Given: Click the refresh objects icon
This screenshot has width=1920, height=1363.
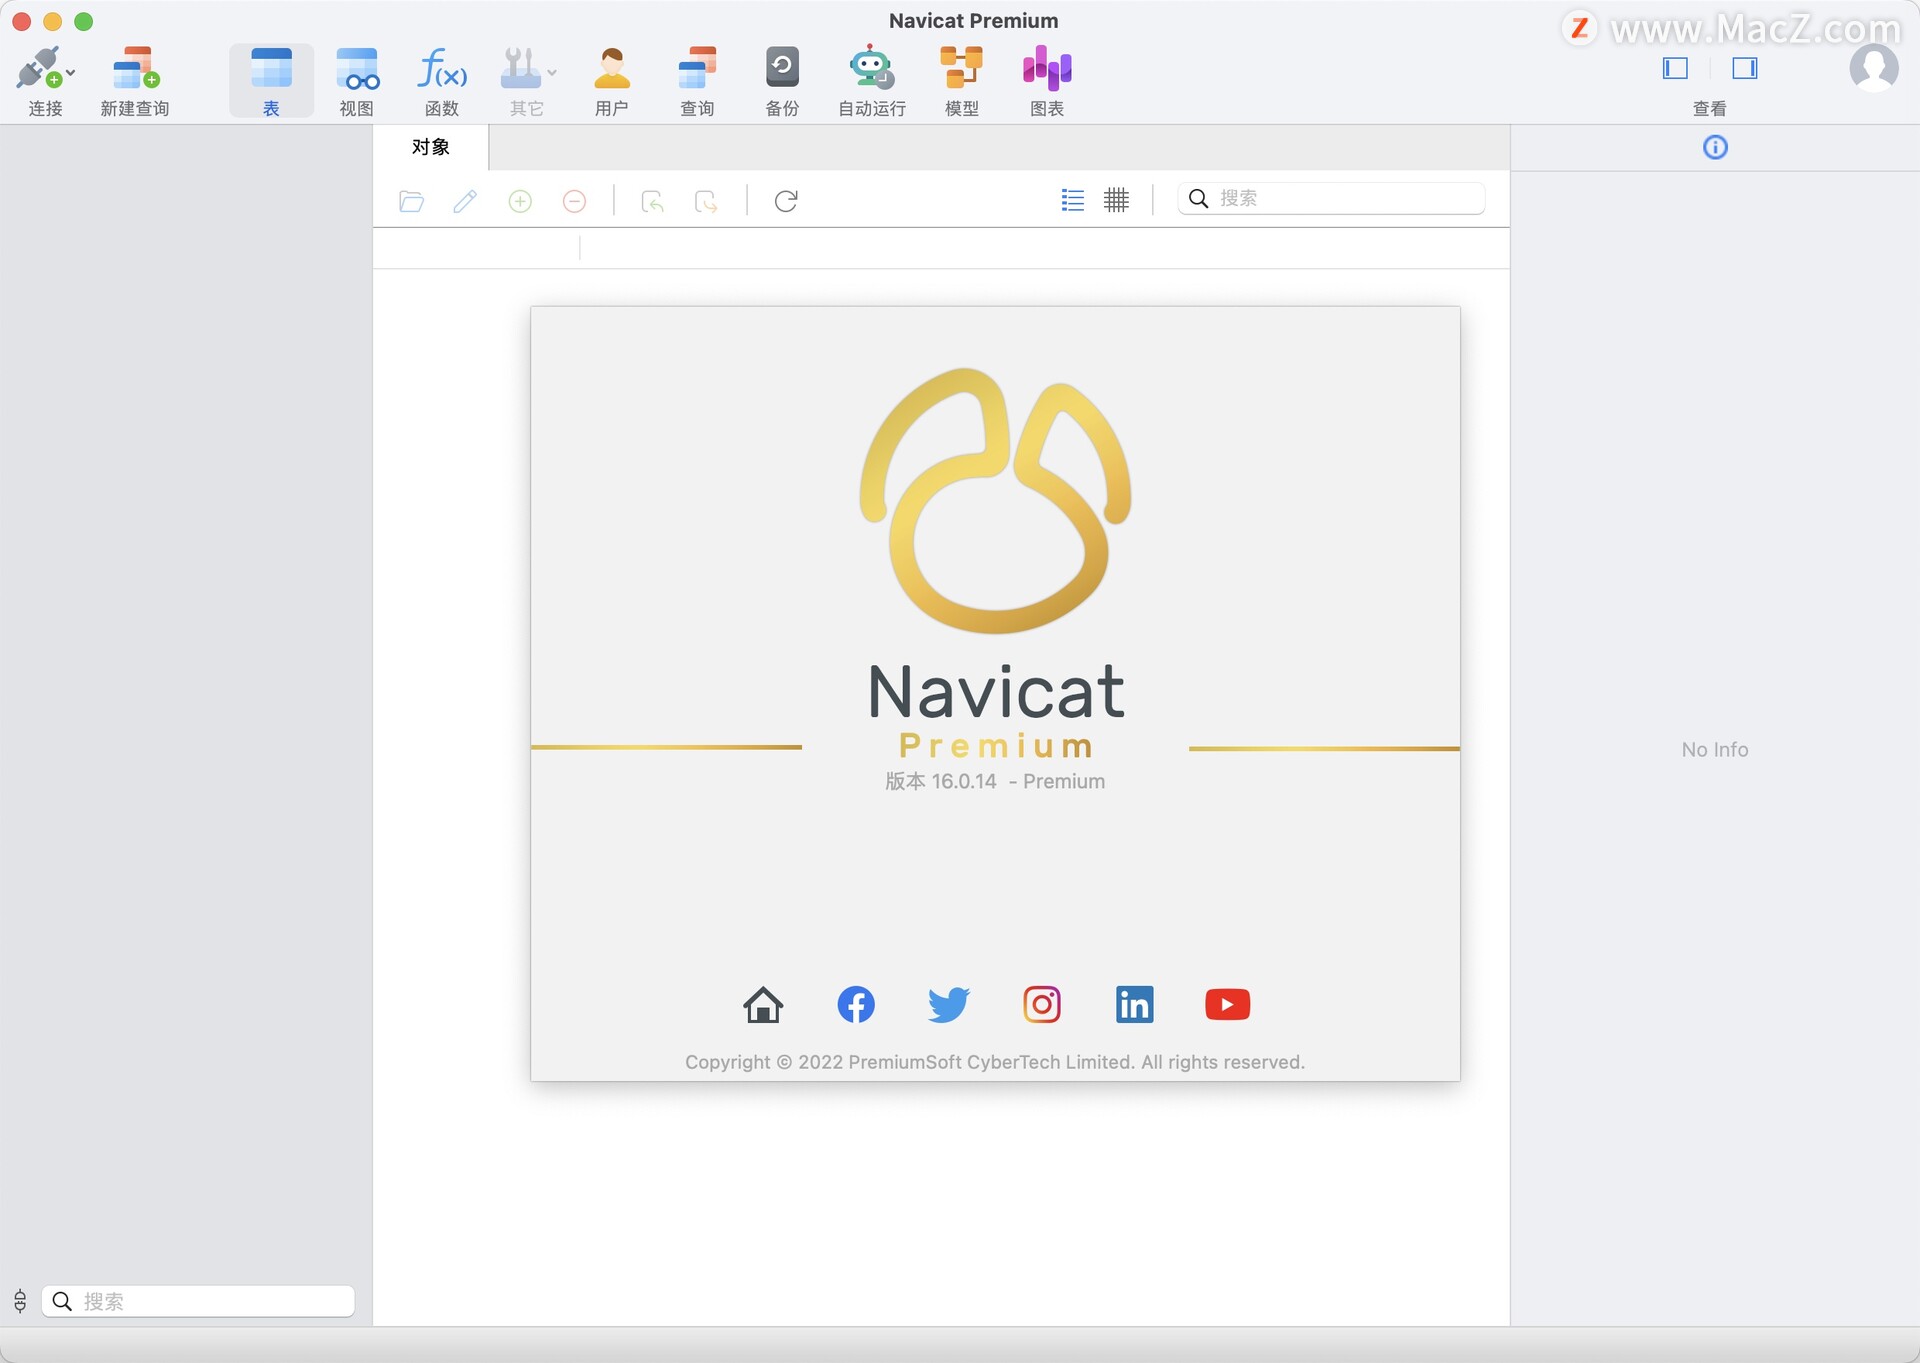Looking at the screenshot, I should [786, 201].
